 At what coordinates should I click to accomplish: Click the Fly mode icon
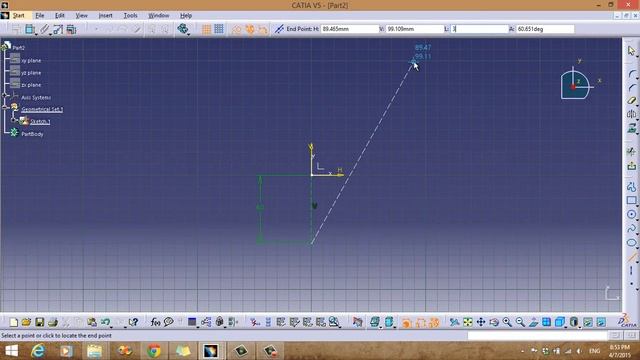454,322
